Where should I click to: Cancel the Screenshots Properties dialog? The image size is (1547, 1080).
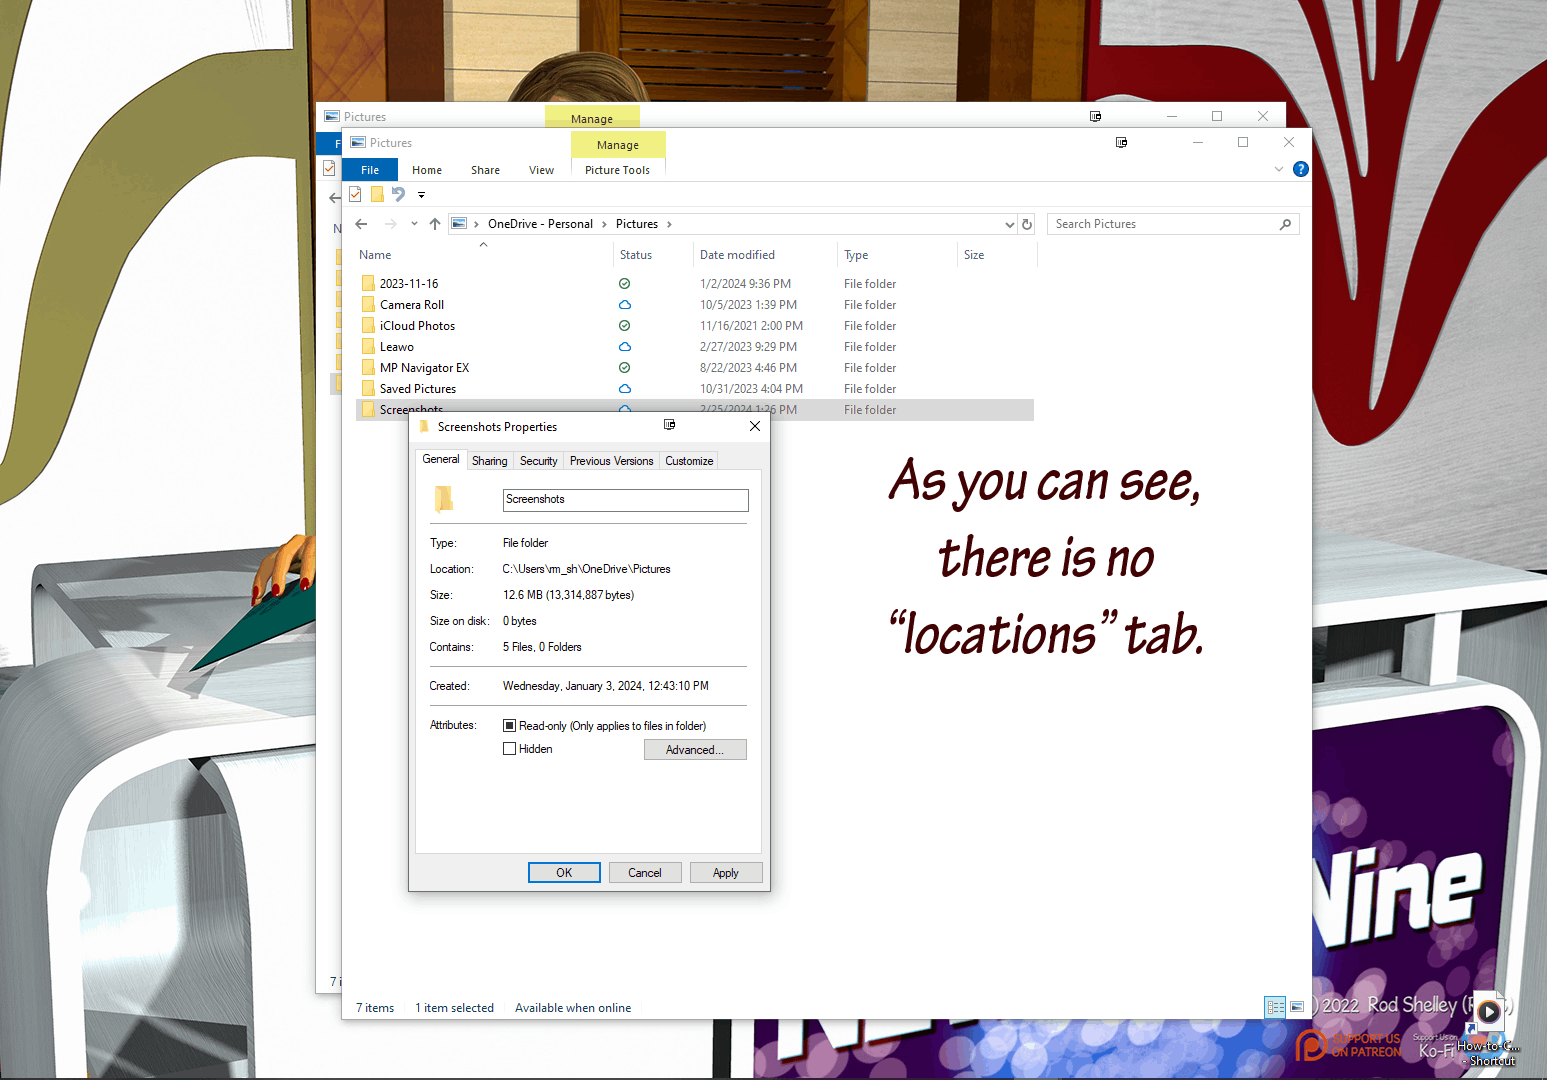point(645,873)
